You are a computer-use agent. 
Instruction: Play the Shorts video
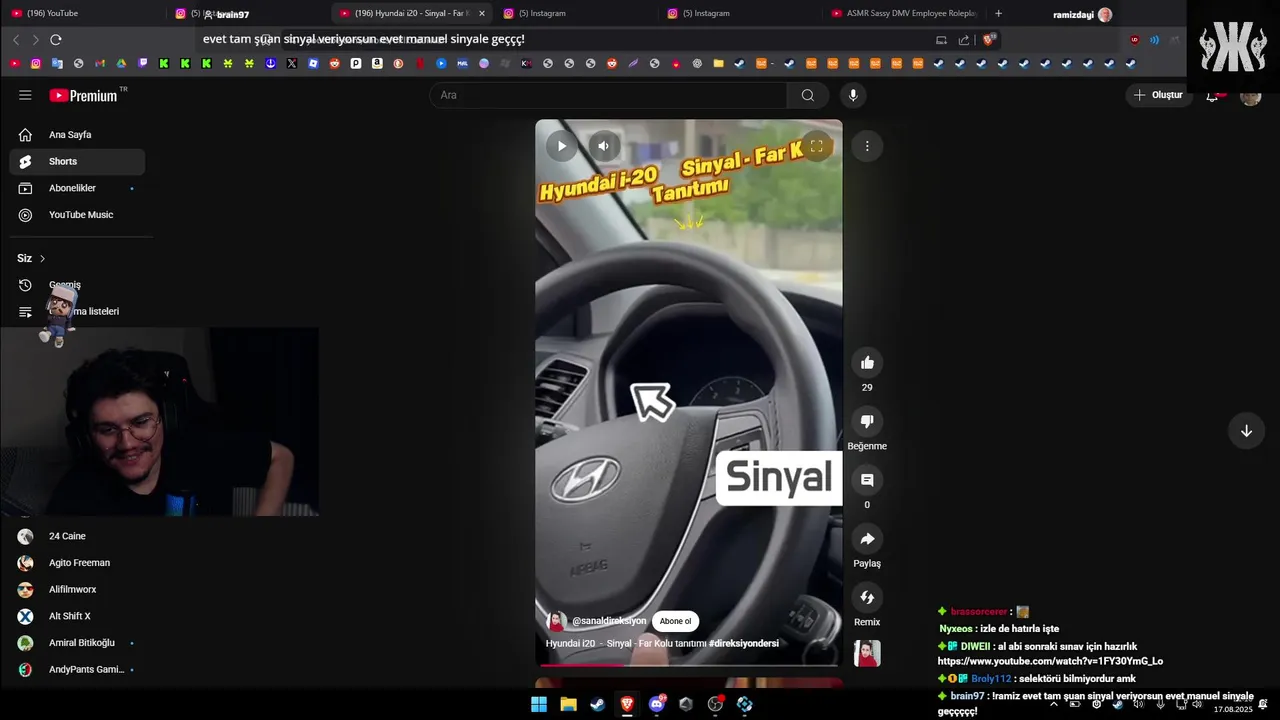pos(561,146)
